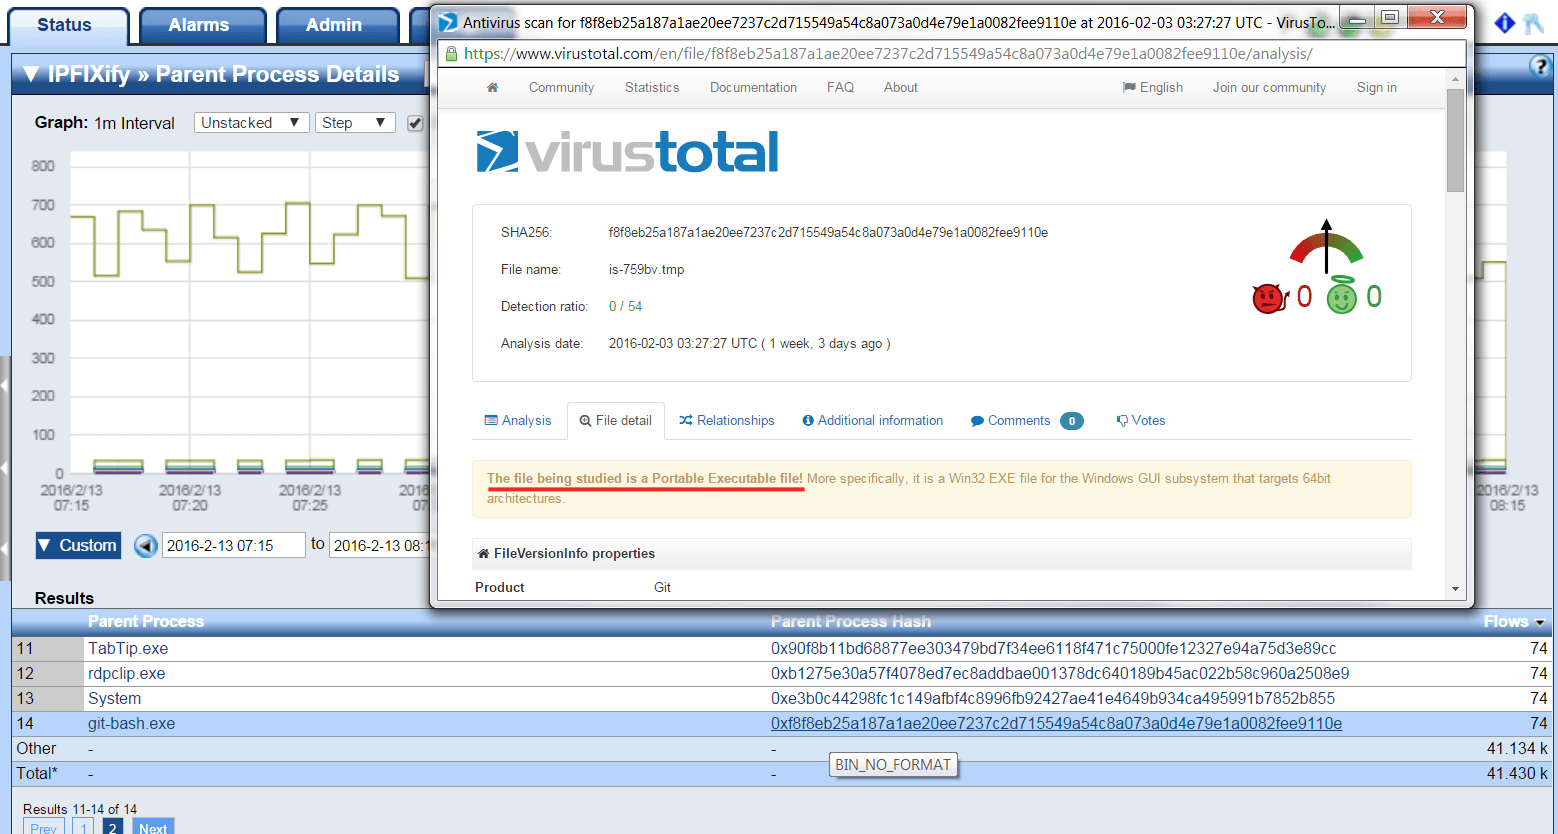
Task: Collapse the IPFIXify Parent Process Details header
Action: (x=31, y=74)
